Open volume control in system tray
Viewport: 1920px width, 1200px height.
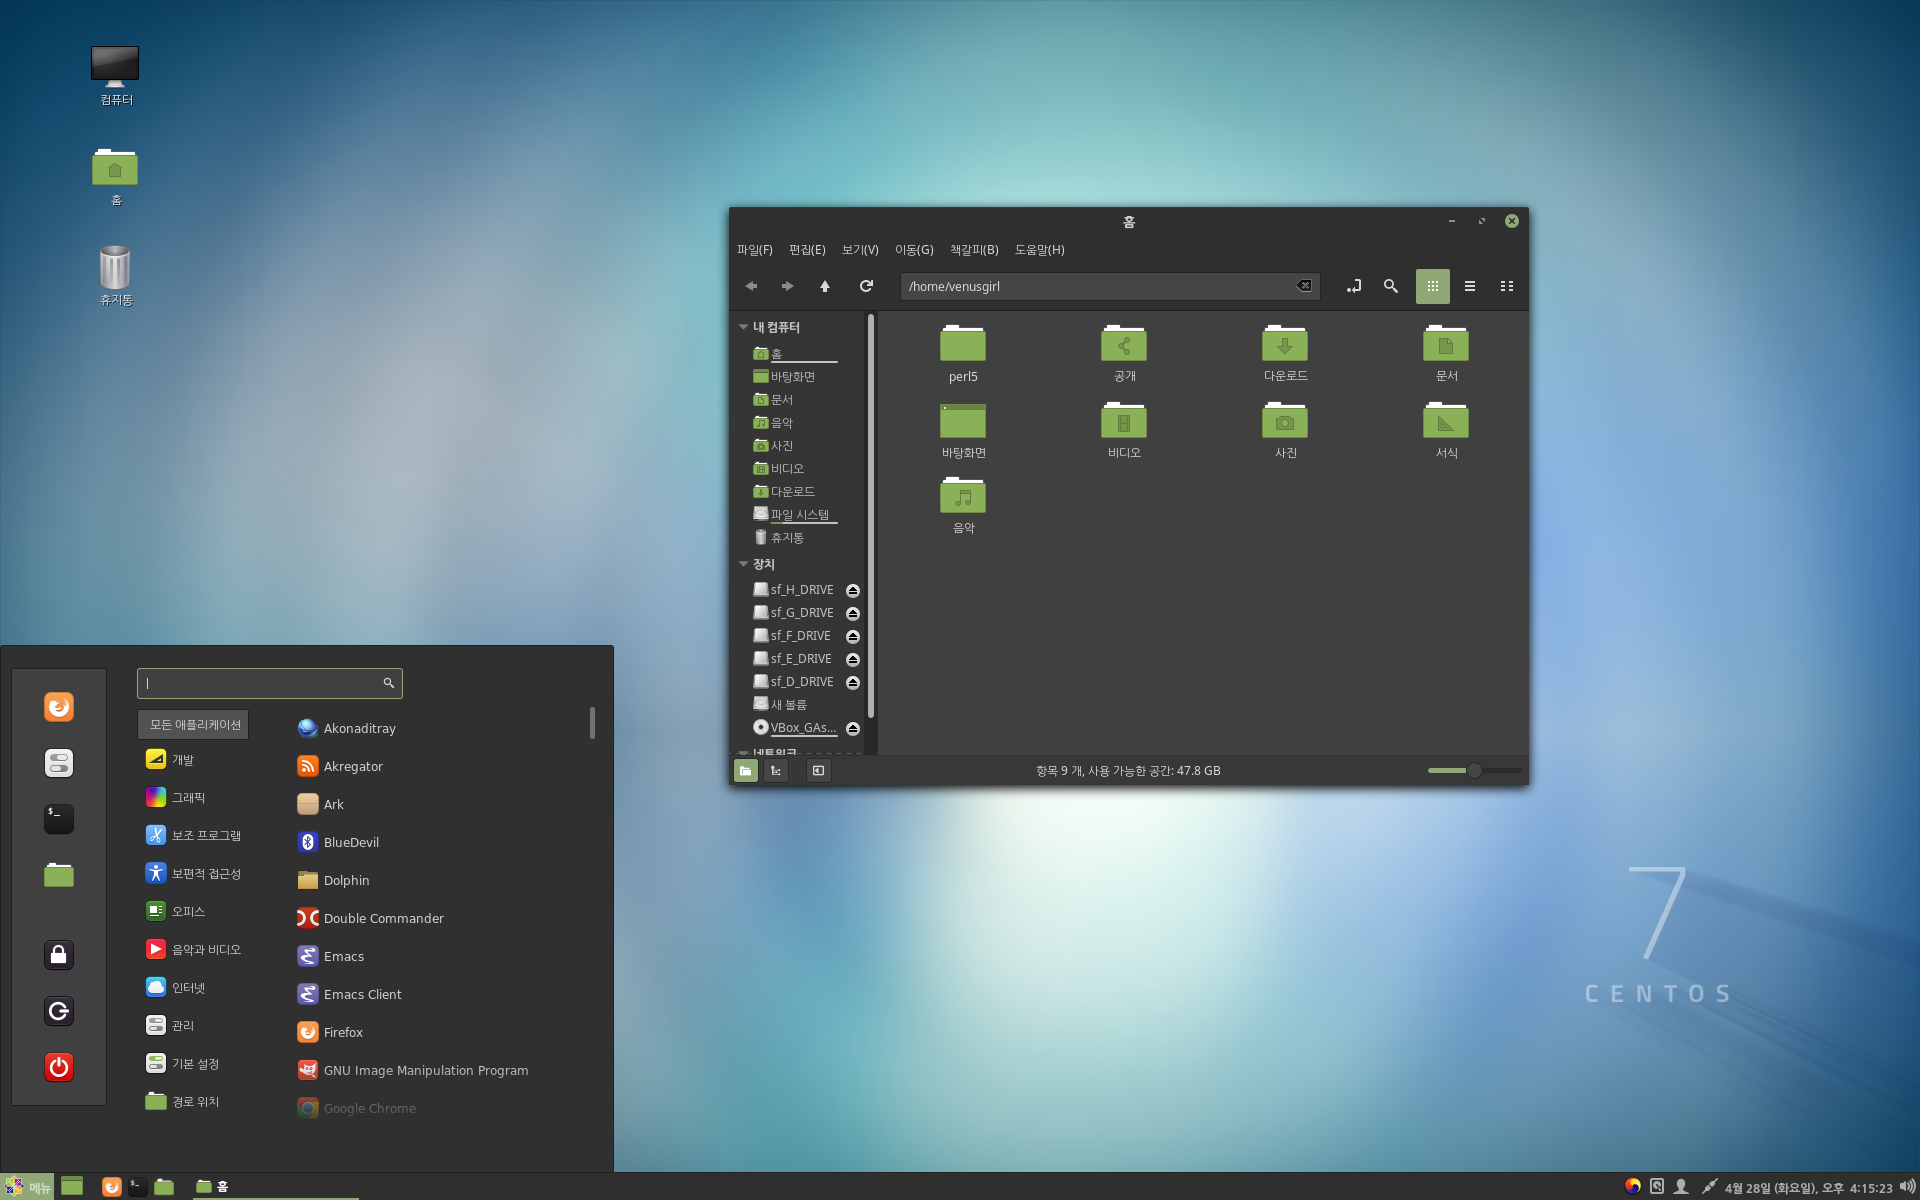[1907, 1187]
